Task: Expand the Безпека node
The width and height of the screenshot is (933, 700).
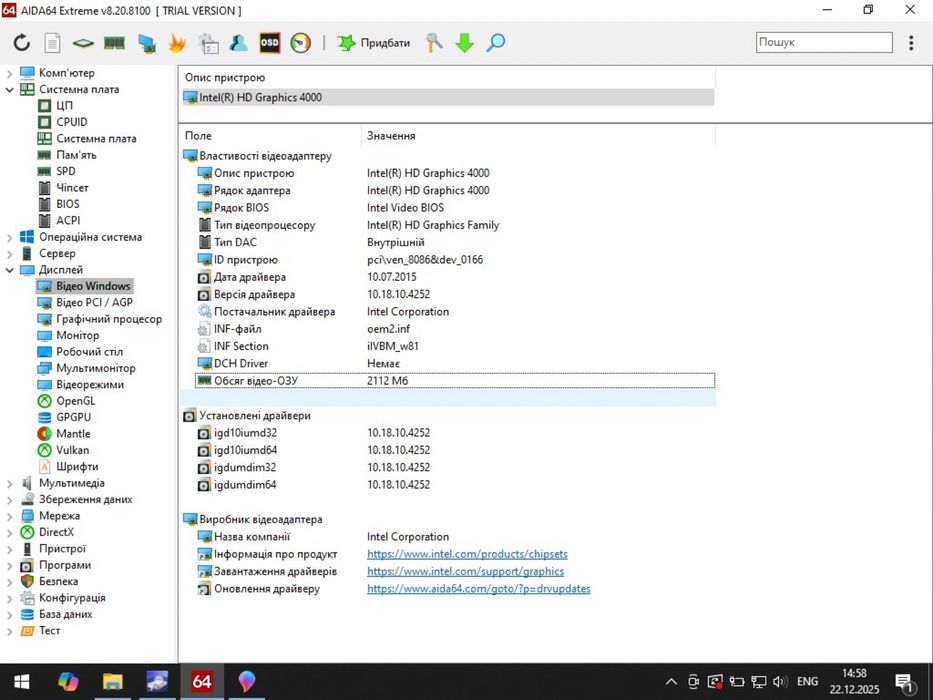Action: point(9,582)
